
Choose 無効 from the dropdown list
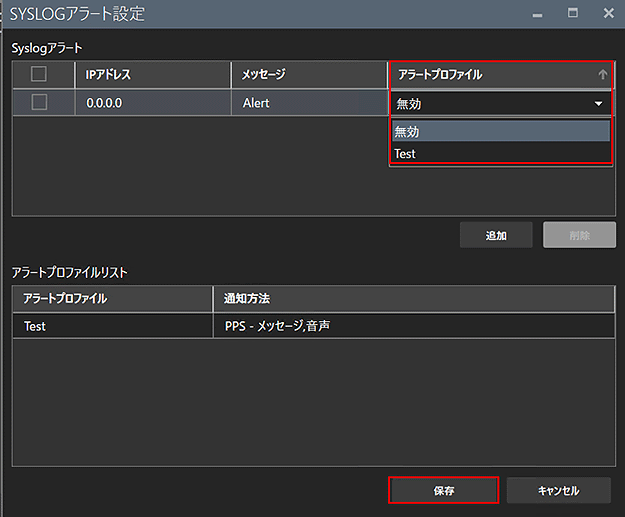click(x=500, y=131)
